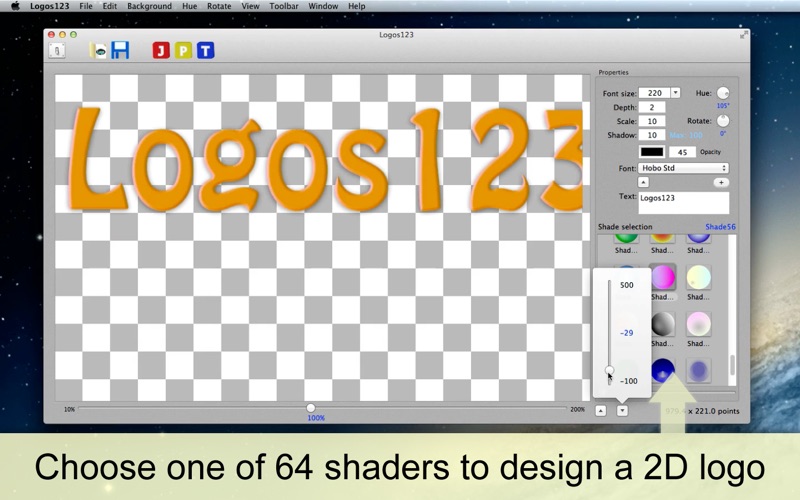This screenshot has height=500, width=800.
Task: Click the up-arrow button below Font dropdown
Action: tap(643, 182)
